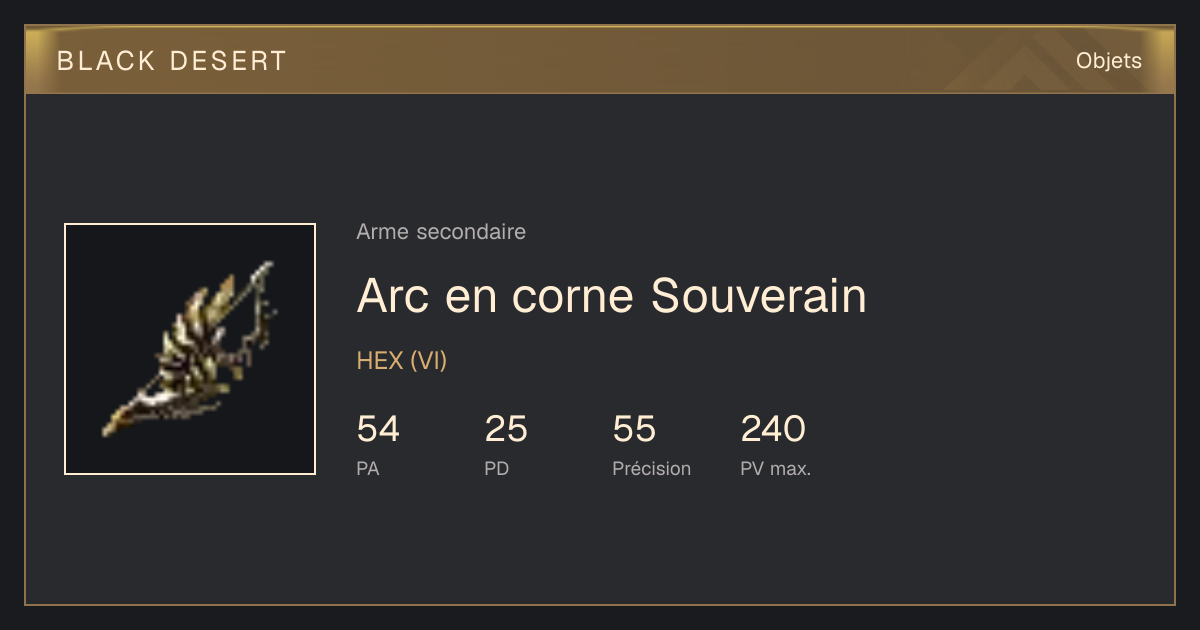Click the PD stat label
This screenshot has height=630, width=1200.
(497, 468)
